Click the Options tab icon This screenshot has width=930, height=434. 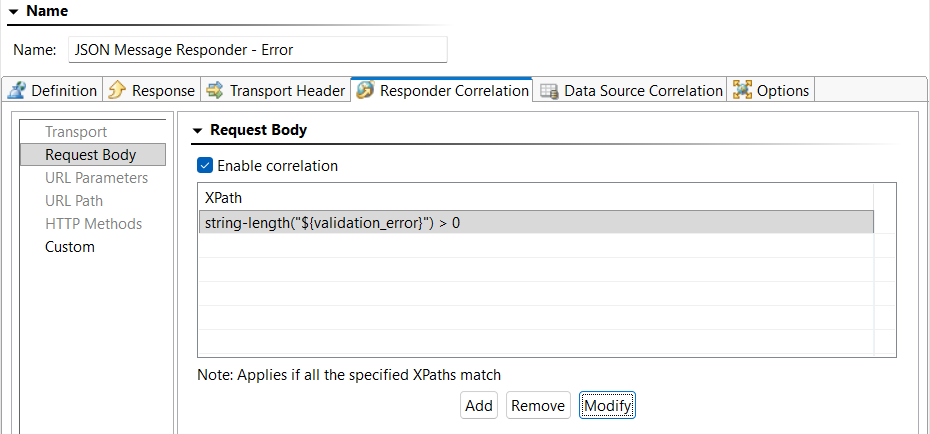point(743,90)
